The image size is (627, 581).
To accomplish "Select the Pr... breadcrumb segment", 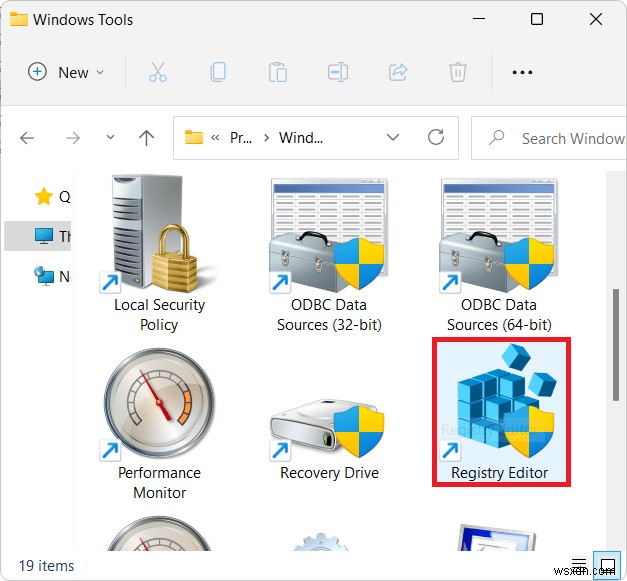I will coord(241,138).
